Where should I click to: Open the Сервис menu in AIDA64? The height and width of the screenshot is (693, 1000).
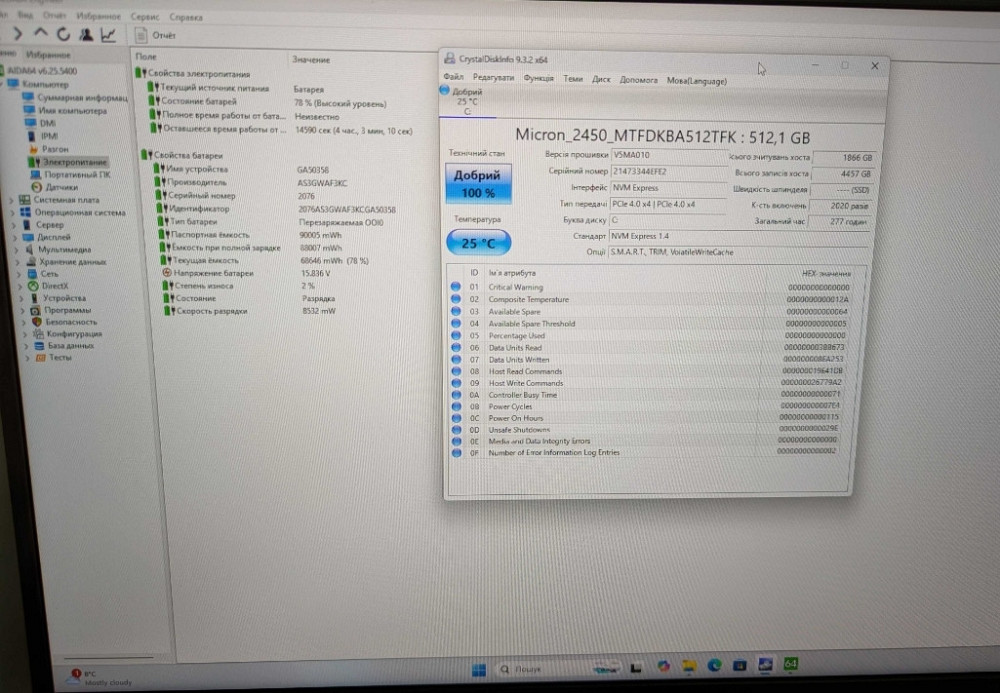click(x=146, y=17)
